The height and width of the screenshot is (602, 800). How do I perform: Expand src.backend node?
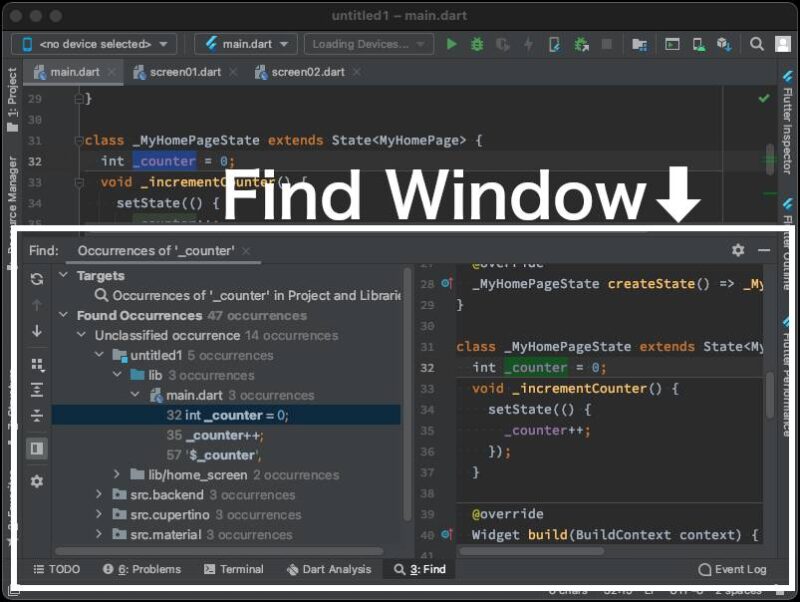click(99, 494)
